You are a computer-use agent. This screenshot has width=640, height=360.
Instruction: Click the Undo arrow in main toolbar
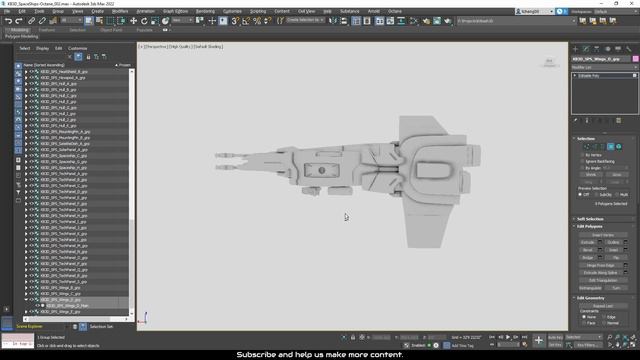(8, 21)
